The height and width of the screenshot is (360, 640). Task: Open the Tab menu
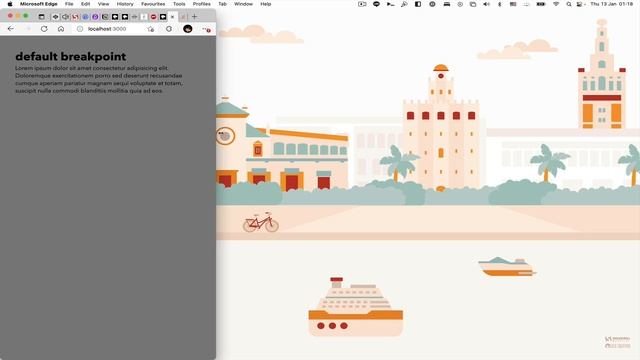(x=222, y=4)
